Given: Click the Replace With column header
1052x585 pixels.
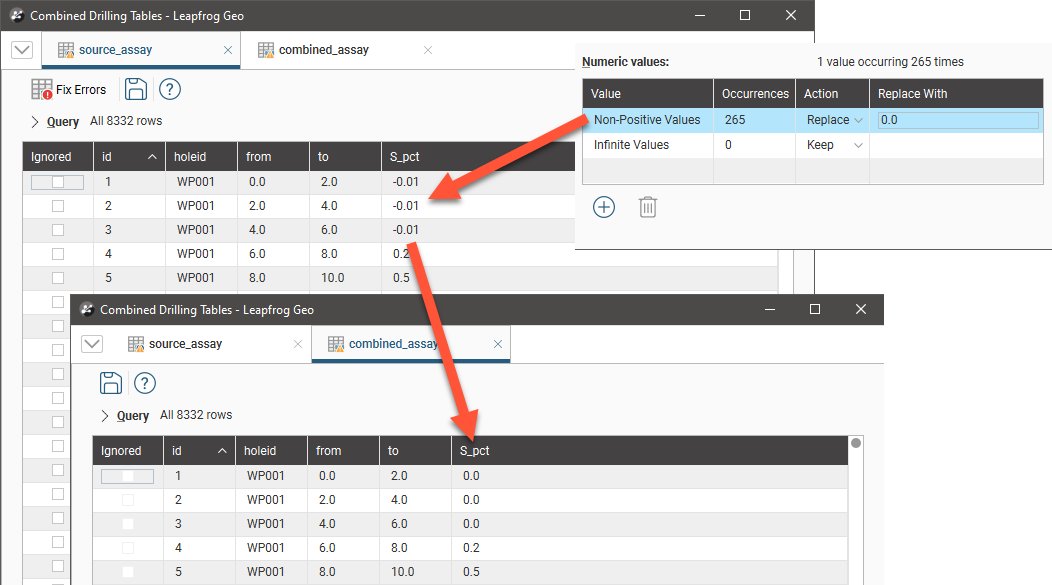Looking at the screenshot, I should pyautogui.click(x=956, y=94).
